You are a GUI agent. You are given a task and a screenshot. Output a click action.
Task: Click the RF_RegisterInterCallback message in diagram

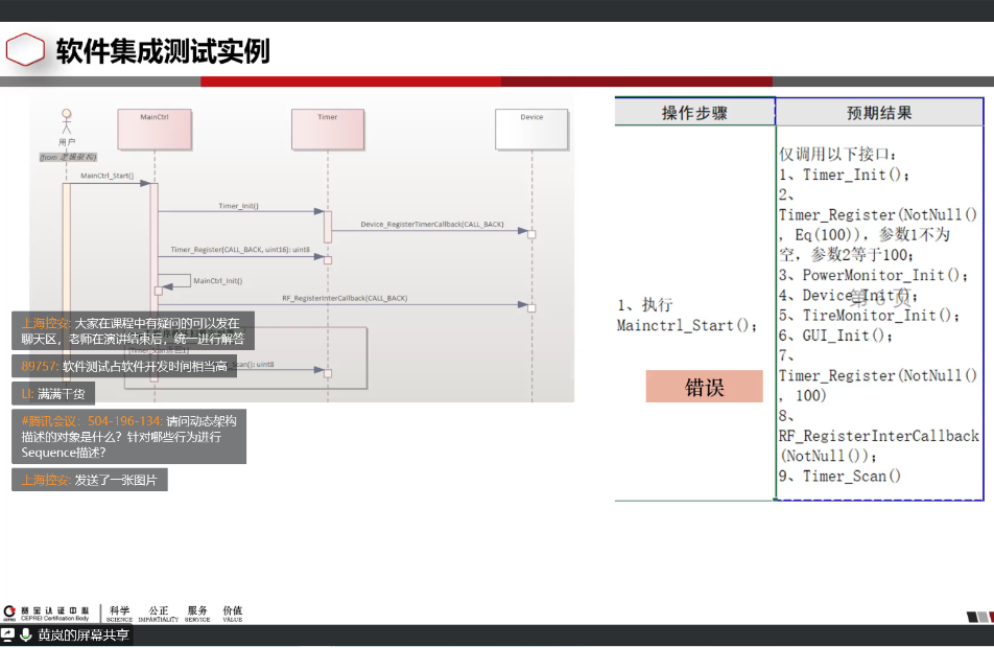coord(343,298)
